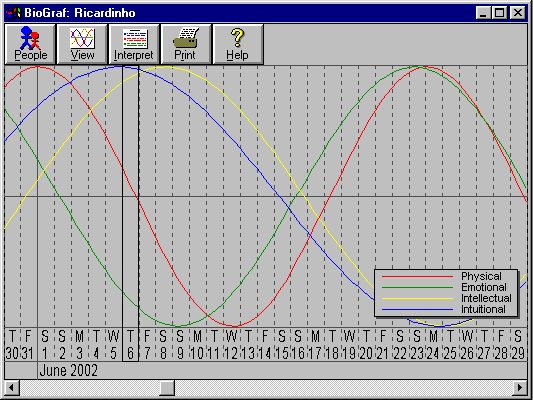Click the Intuitional legend label
This screenshot has width=533, height=400.
pos(483,309)
